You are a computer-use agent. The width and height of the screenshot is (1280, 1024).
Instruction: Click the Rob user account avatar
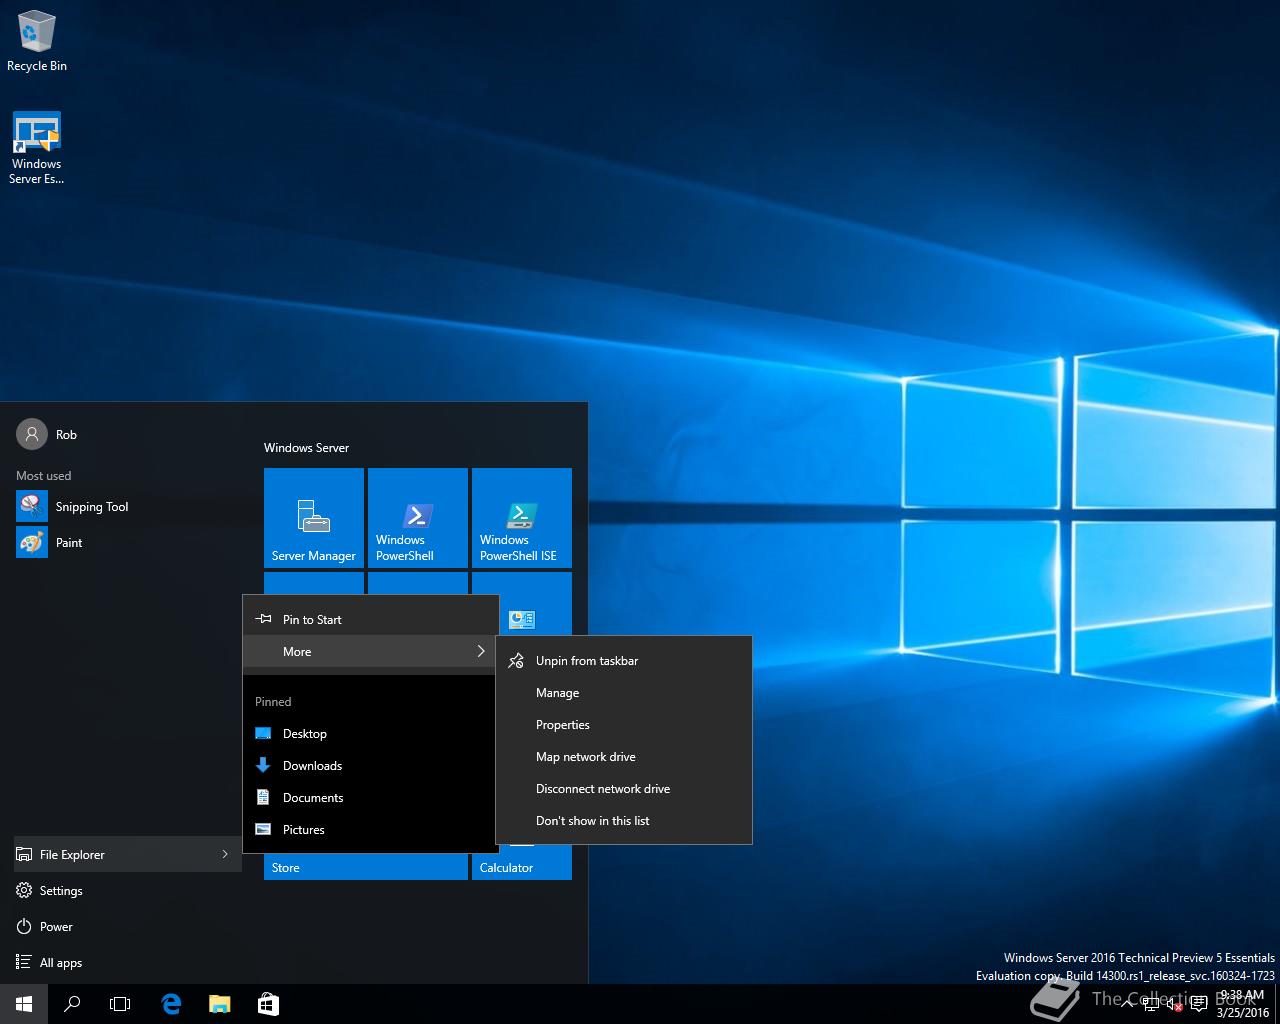click(32, 434)
